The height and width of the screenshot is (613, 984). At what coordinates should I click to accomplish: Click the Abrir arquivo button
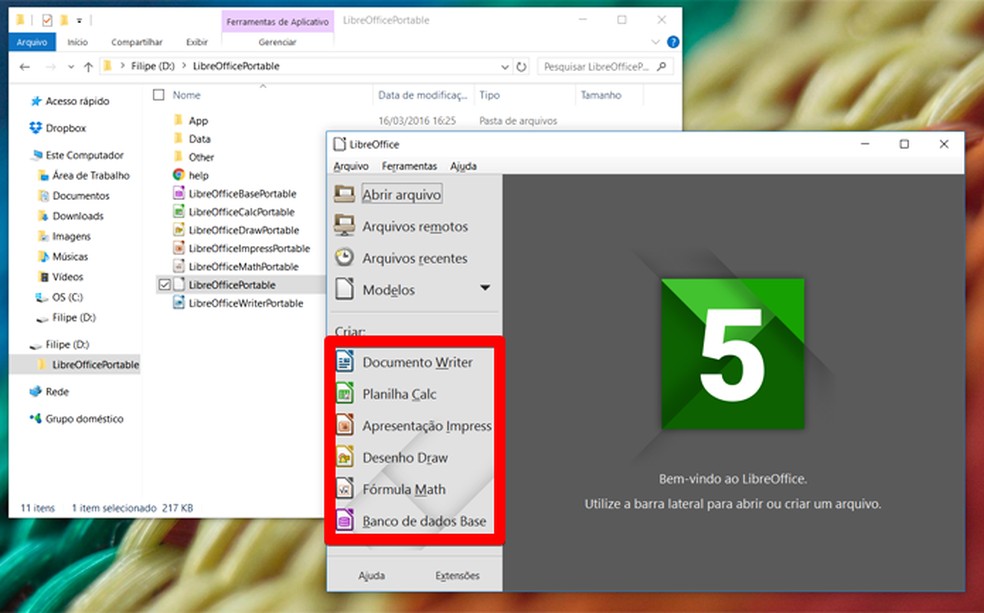402,195
